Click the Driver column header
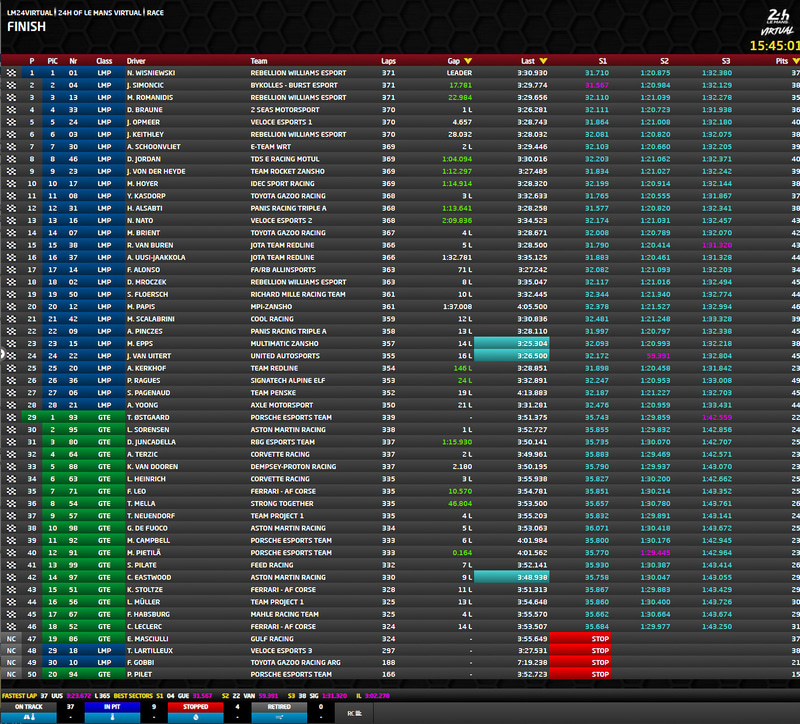Viewport: 800px width, 724px height. tap(136, 61)
